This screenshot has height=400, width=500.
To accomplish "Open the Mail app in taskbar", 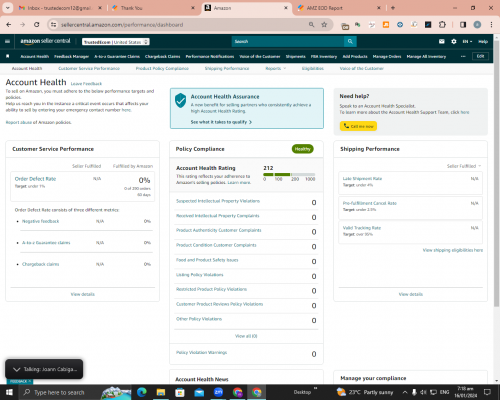I will 199,392.
